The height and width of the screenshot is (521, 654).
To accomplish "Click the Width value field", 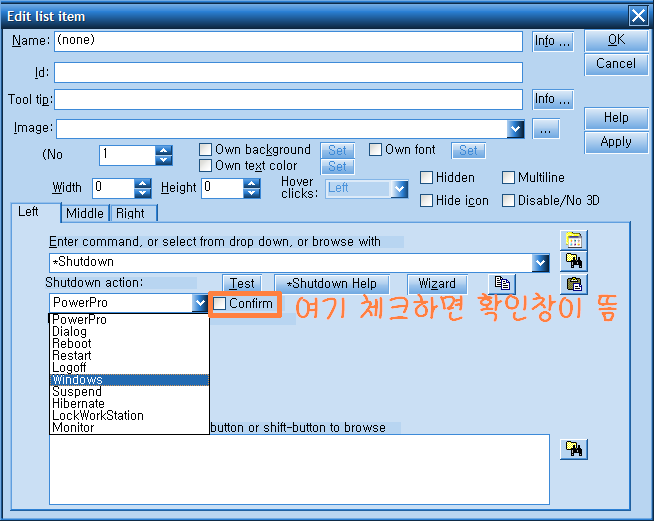I will 113,189.
